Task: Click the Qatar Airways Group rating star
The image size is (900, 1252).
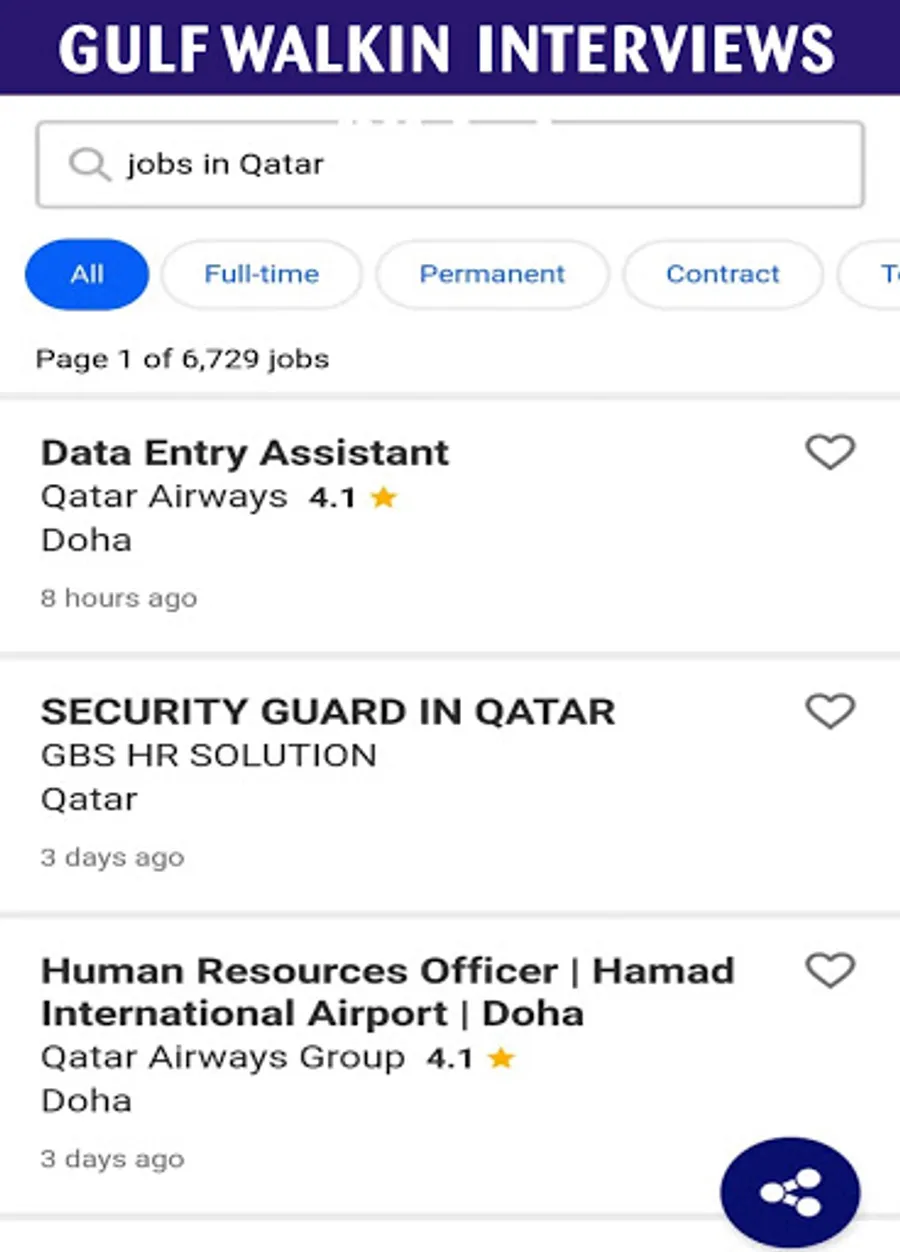Action: point(501,1058)
